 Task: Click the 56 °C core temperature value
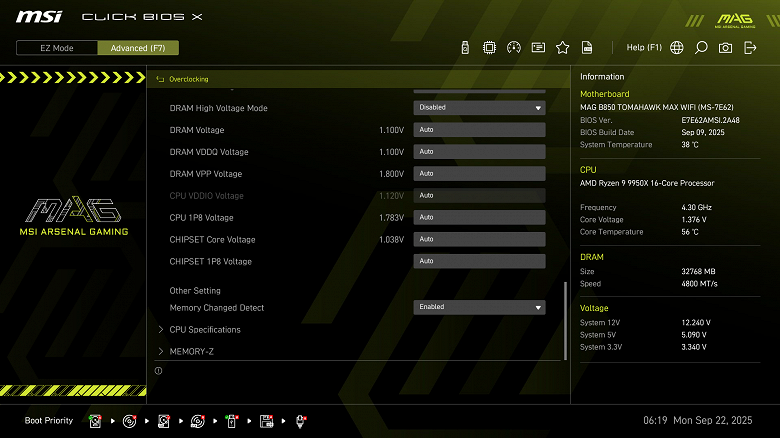pos(690,232)
